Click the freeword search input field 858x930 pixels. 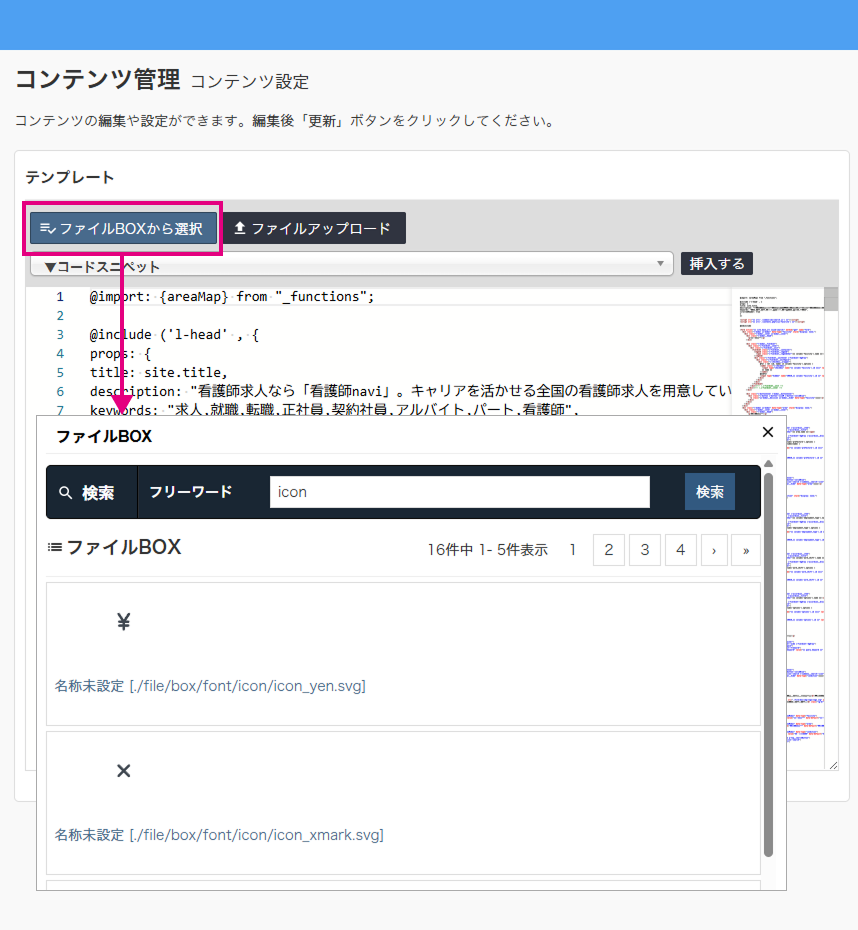[x=459, y=492]
